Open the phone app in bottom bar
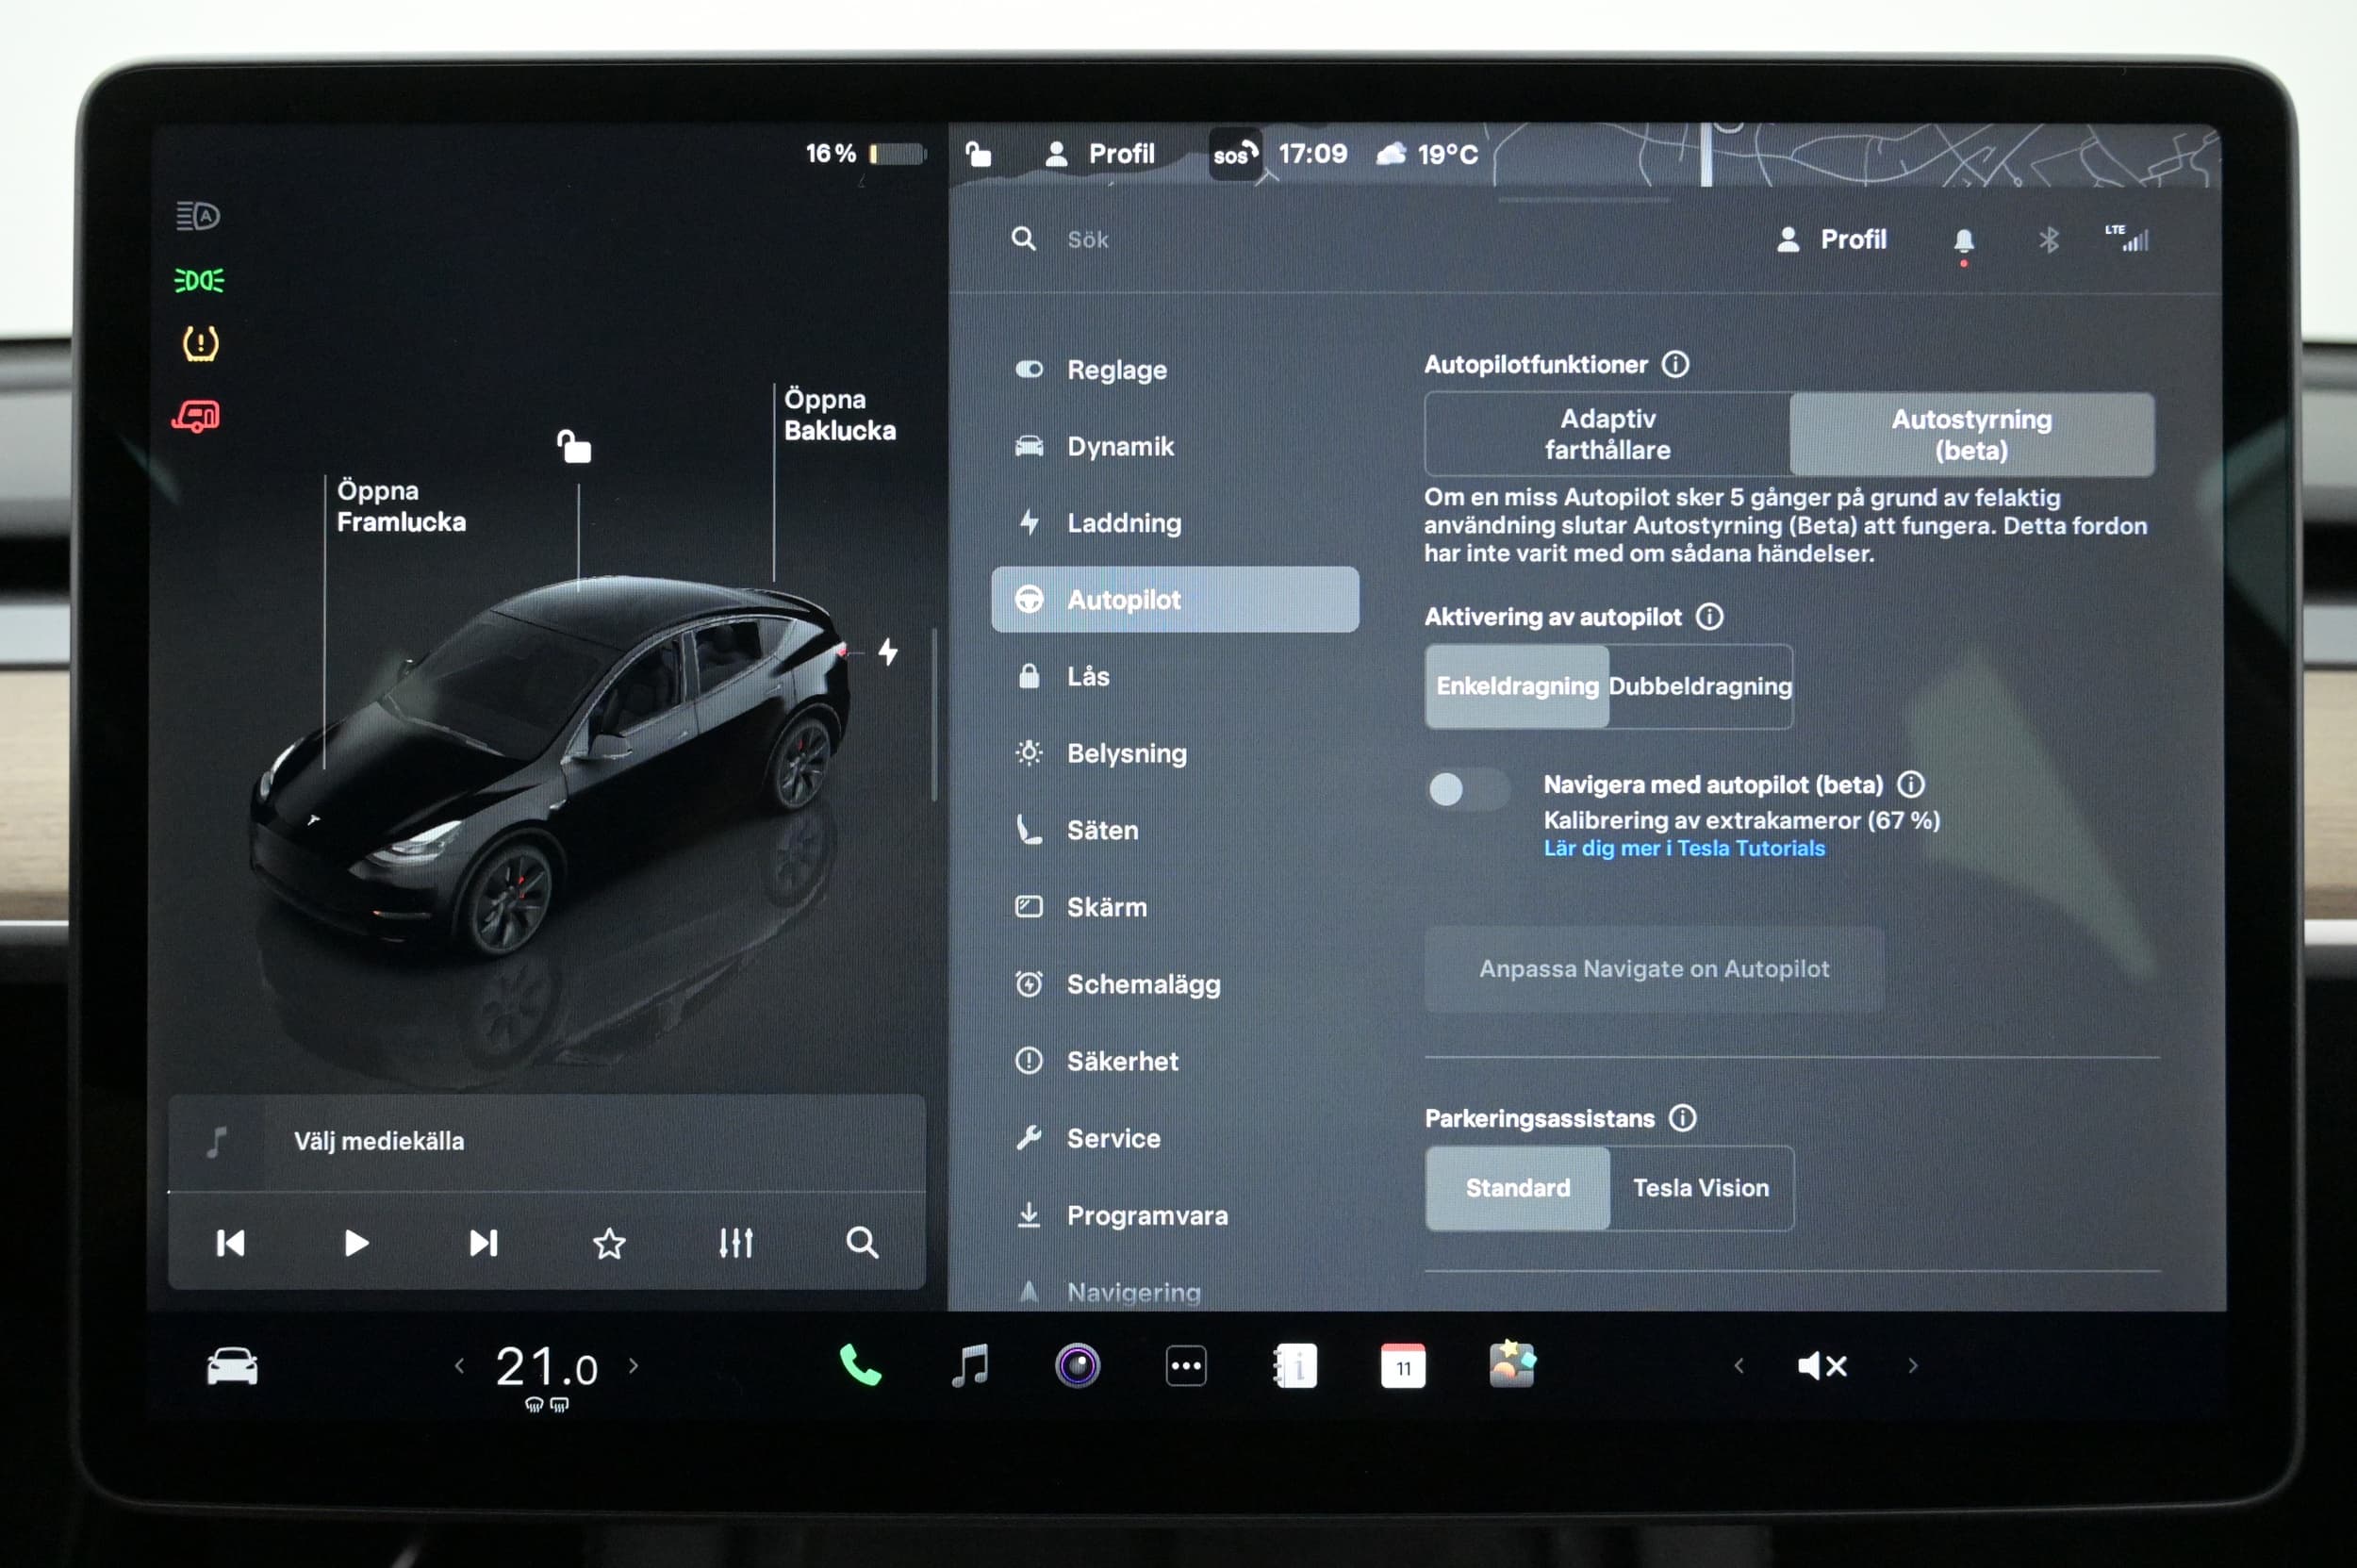The width and height of the screenshot is (2357, 1568). click(x=860, y=1366)
